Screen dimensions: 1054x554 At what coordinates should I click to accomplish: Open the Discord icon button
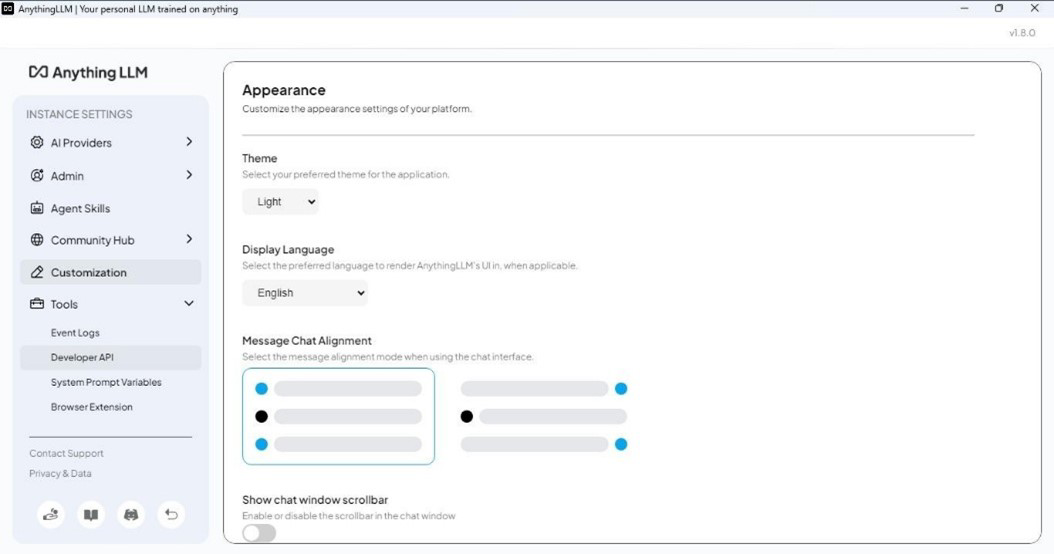pos(131,515)
